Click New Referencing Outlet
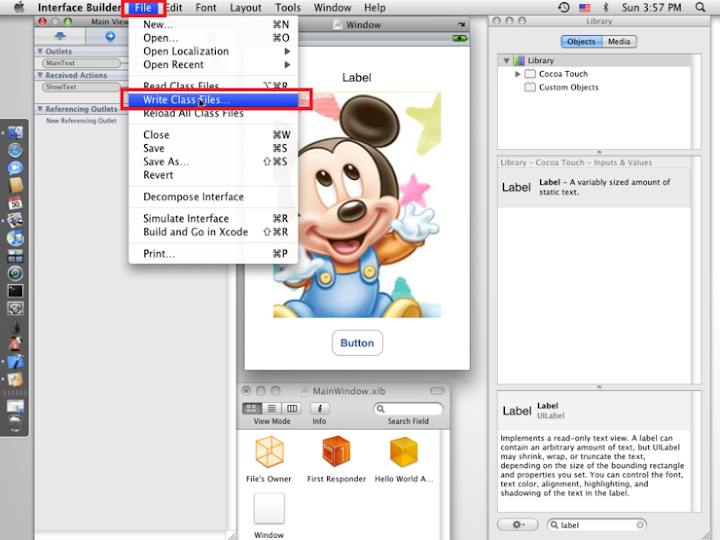Screen dimensions: 720x540 (x=81, y=121)
